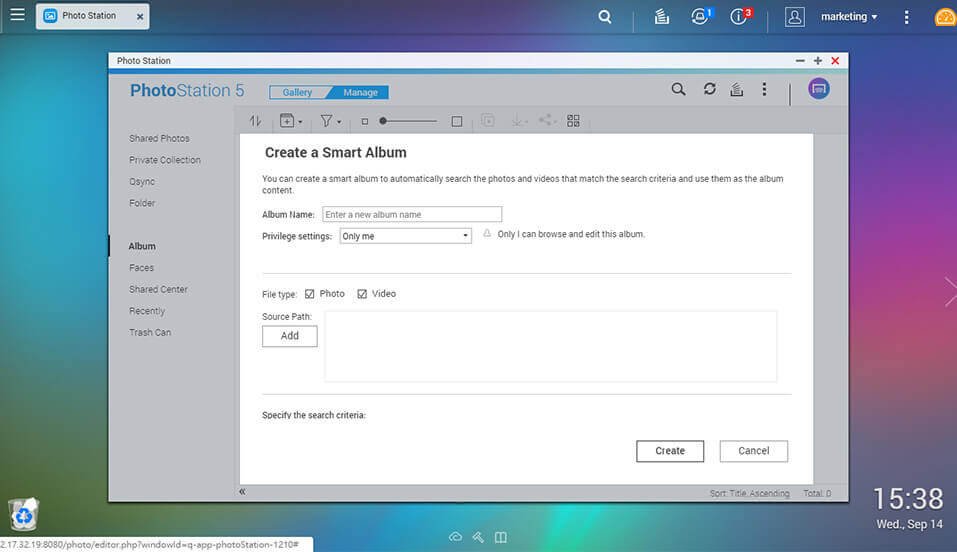Image resolution: width=957 pixels, height=552 pixels.
Task: Open Private Collection in sidebar
Action: pyautogui.click(x=165, y=160)
